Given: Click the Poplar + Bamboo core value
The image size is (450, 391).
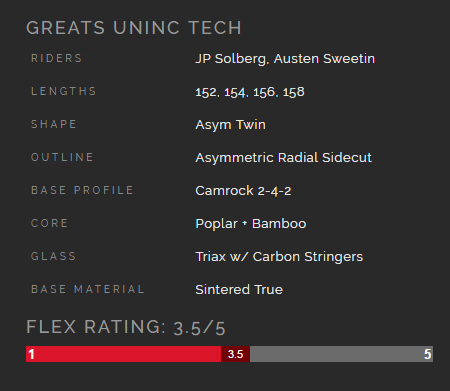Looking at the screenshot, I should [251, 224].
